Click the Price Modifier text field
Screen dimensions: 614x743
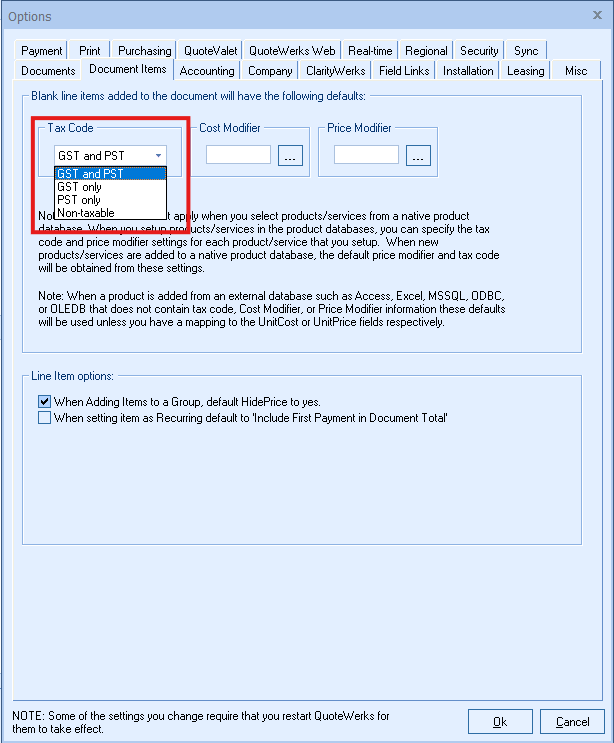point(366,155)
